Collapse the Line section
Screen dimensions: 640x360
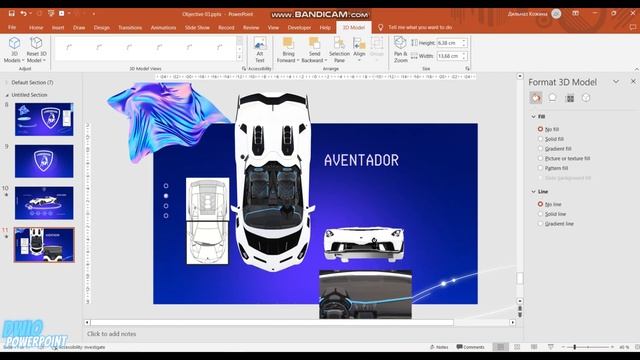533,191
